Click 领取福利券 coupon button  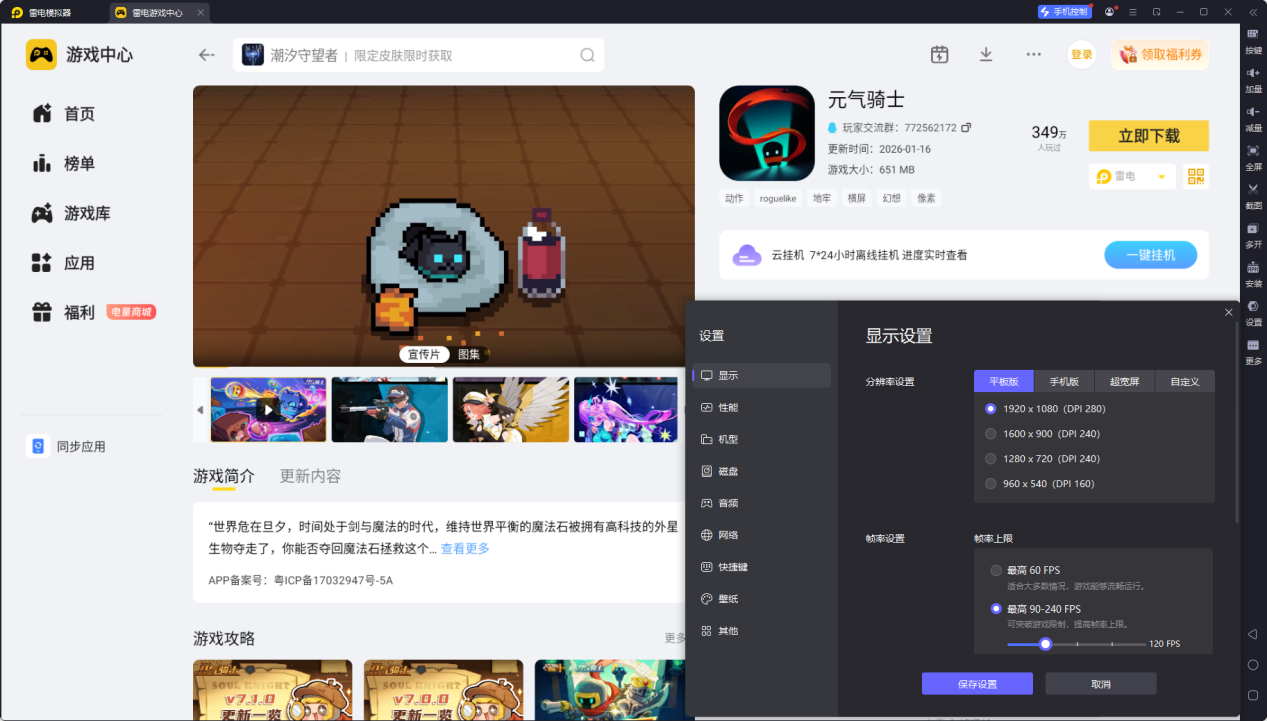[1160, 55]
